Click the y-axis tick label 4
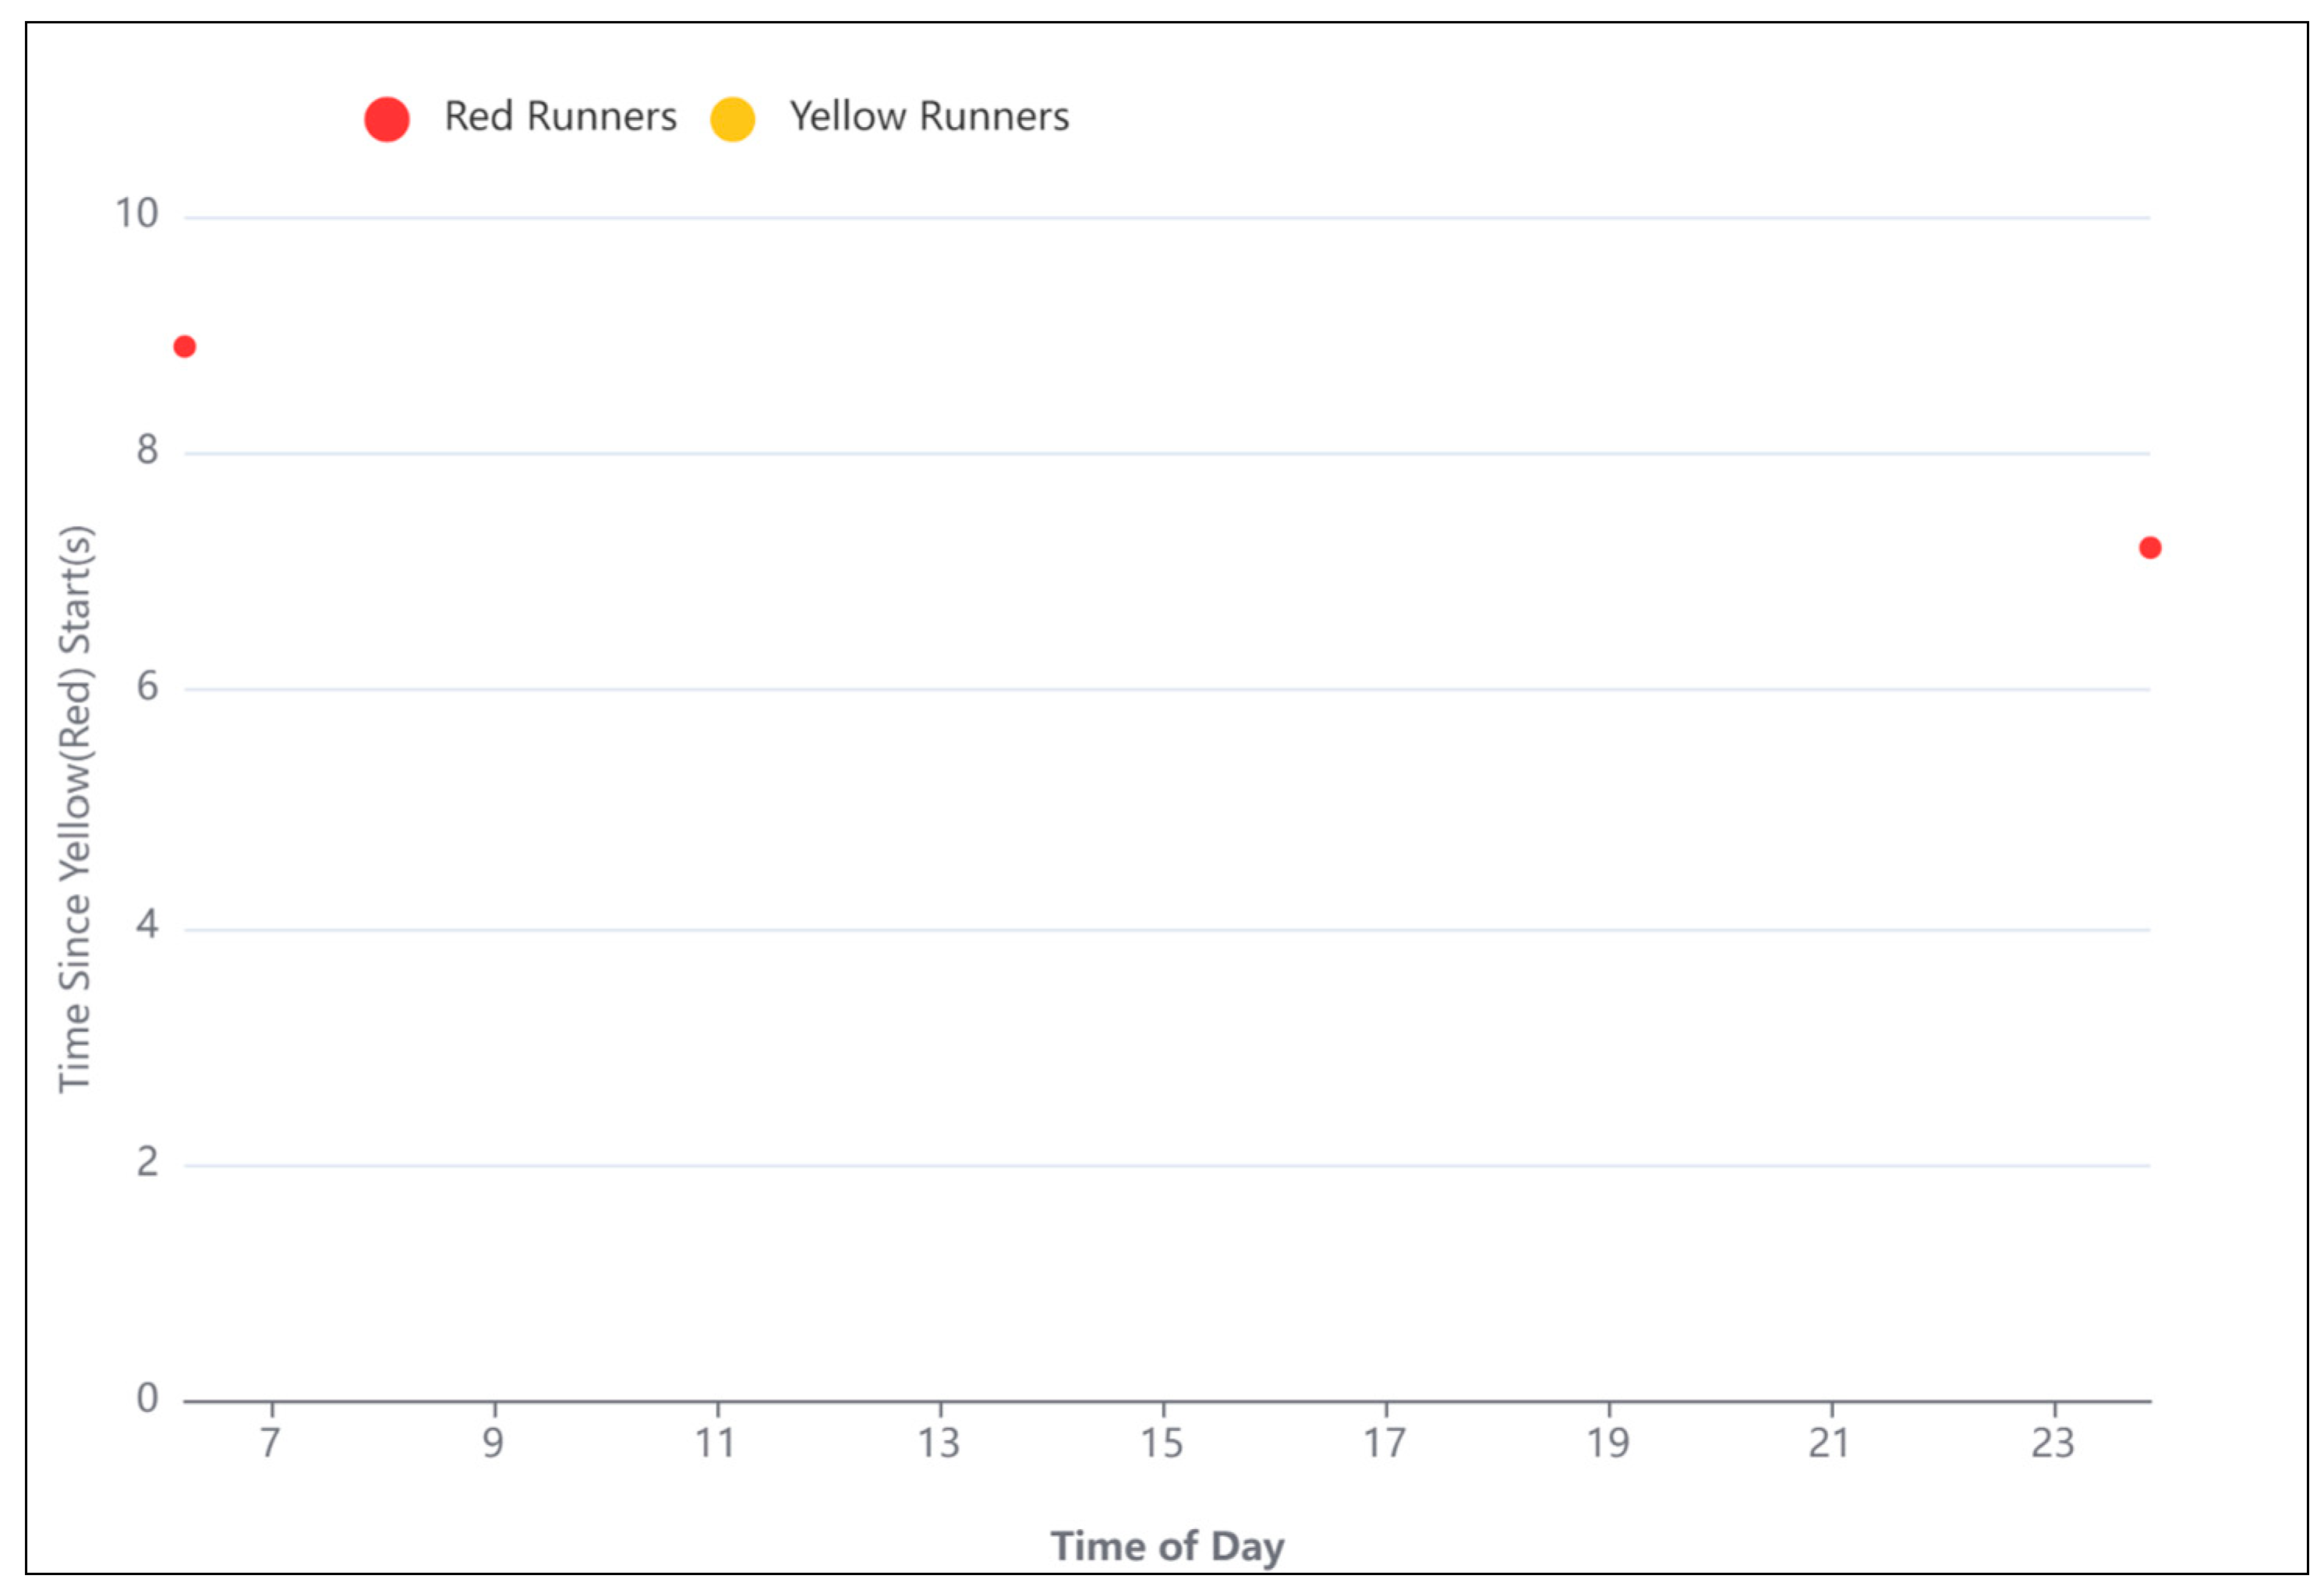 (148, 924)
